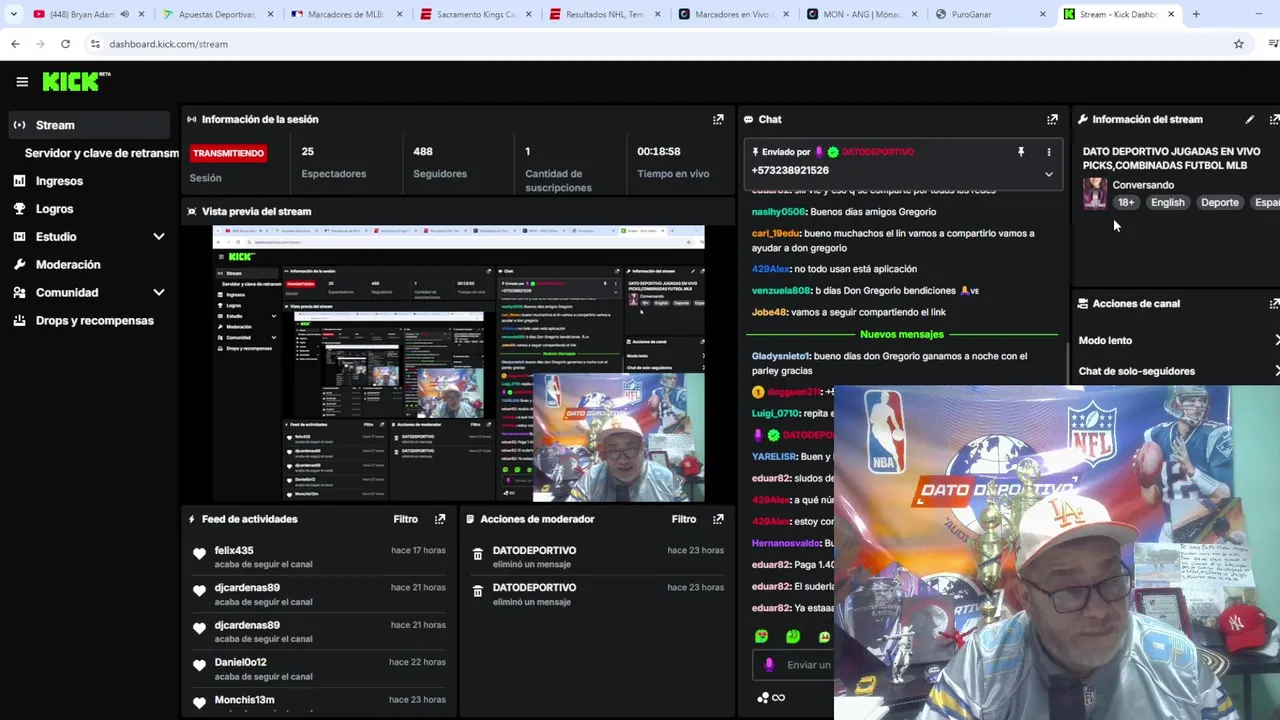Select the second emote above the chat input

793,636
